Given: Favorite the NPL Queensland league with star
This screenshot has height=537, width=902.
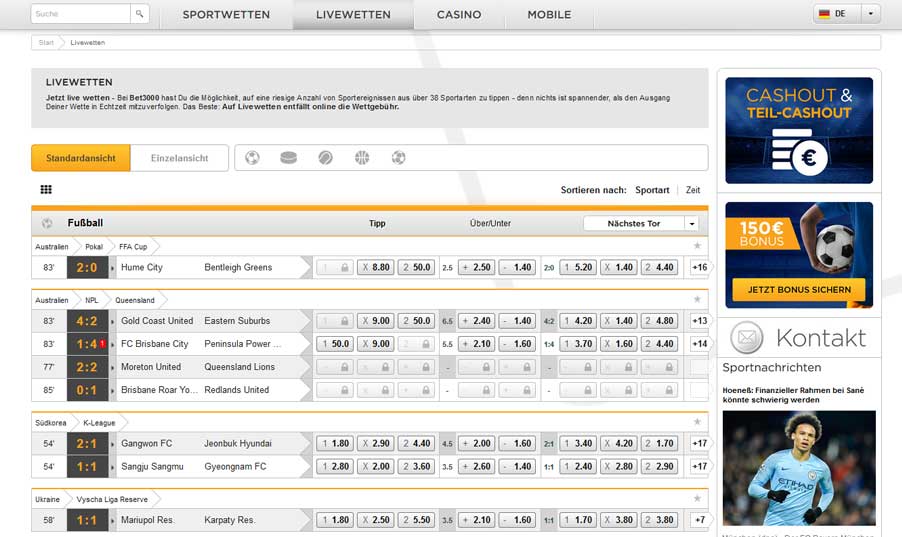Looking at the screenshot, I should pyautogui.click(x=697, y=299).
